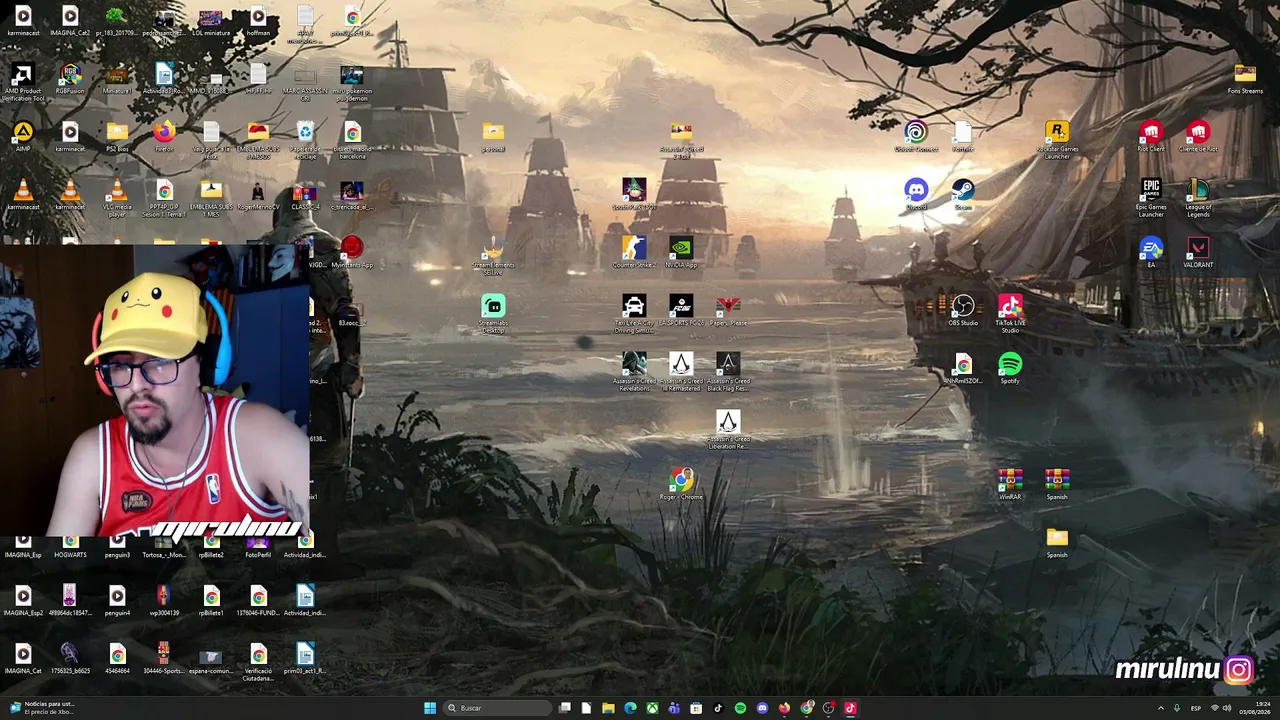1280x720 pixels.
Task: Launch Microsoft Edge from the taskbar
Action: click(630, 708)
